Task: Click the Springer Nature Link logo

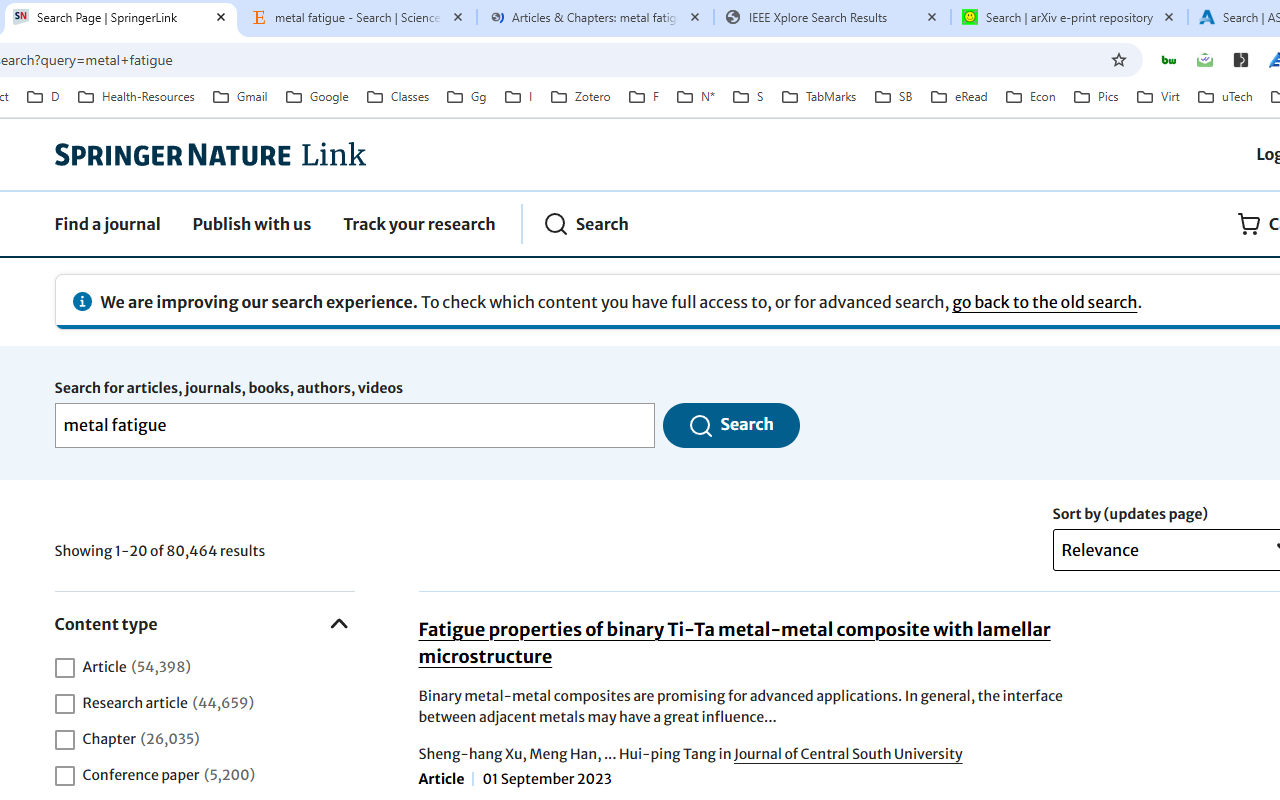Action: click(x=210, y=154)
